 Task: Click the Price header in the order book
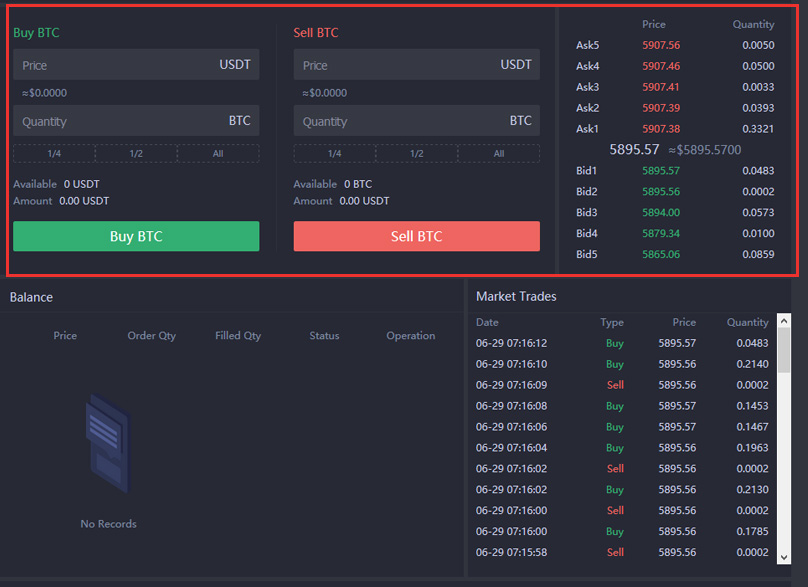(653, 24)
